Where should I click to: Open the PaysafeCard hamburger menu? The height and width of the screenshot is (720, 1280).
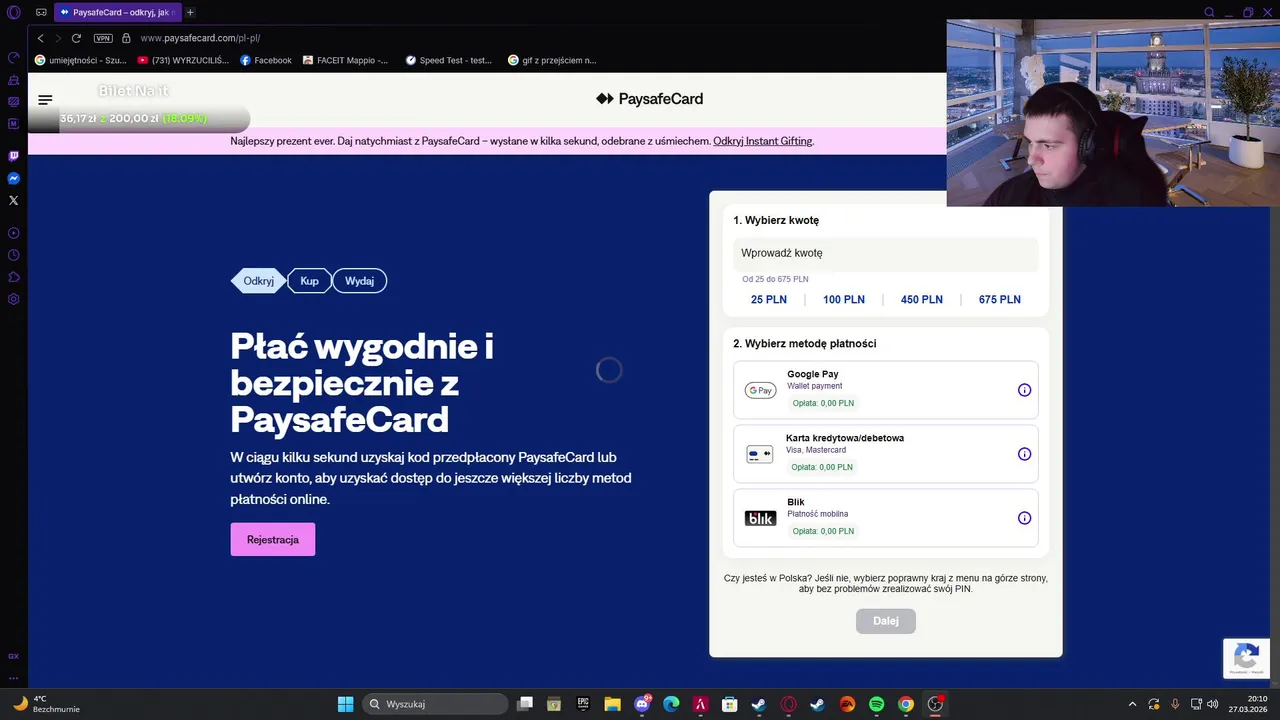coord(45,100)
